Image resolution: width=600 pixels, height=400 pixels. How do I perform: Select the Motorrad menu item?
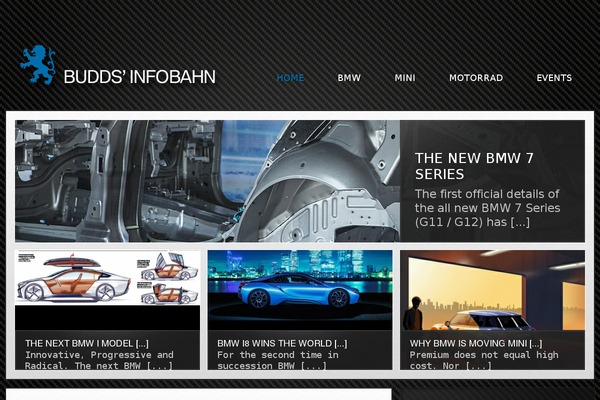pyautogui.click(x=476, y=78)
